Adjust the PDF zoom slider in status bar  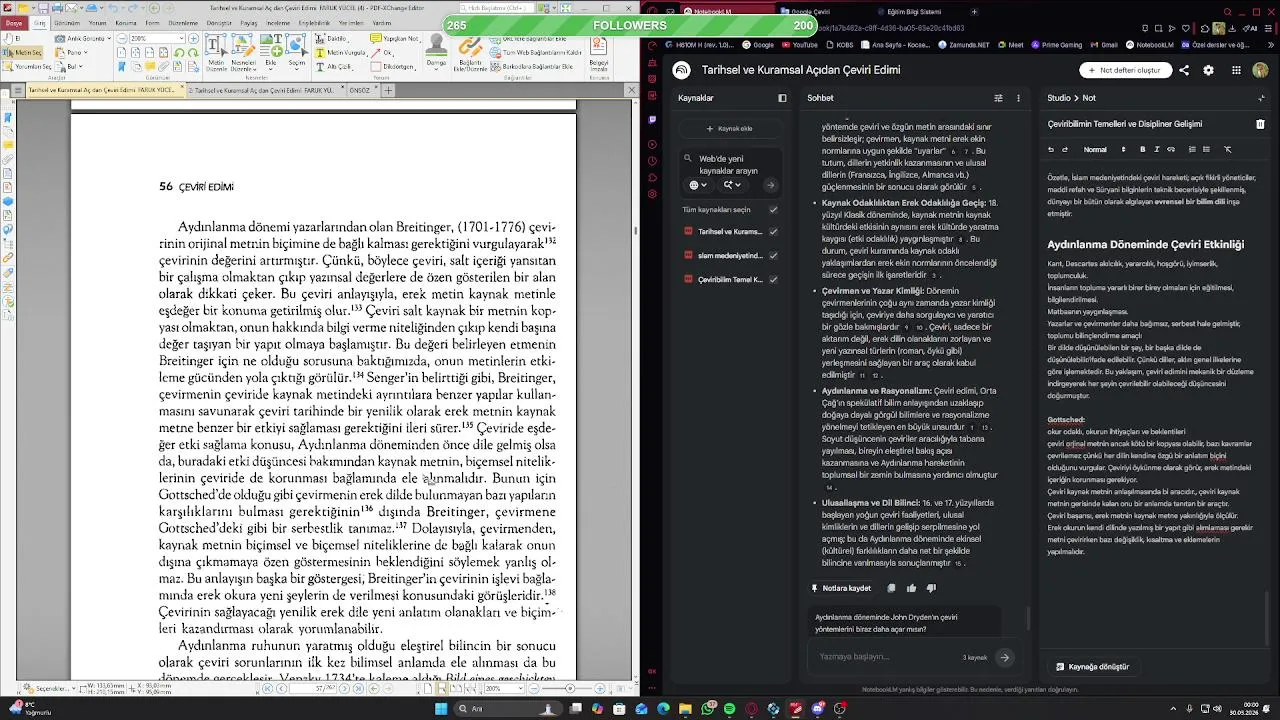(570, 688)
